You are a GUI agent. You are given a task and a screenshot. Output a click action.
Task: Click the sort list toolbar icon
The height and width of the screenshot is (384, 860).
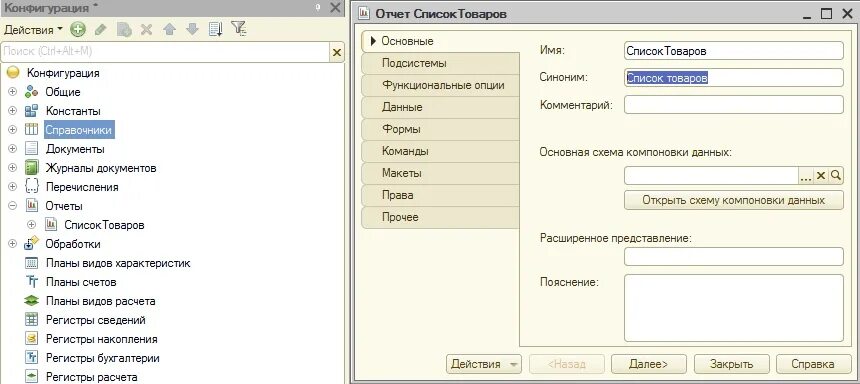coord(216,30)
